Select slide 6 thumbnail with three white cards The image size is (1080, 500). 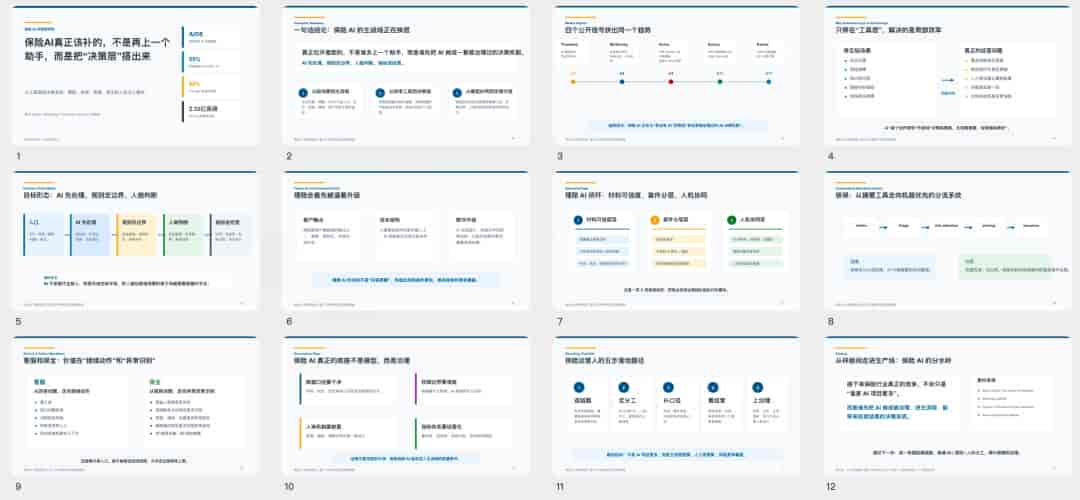click(x=406, y=241)
